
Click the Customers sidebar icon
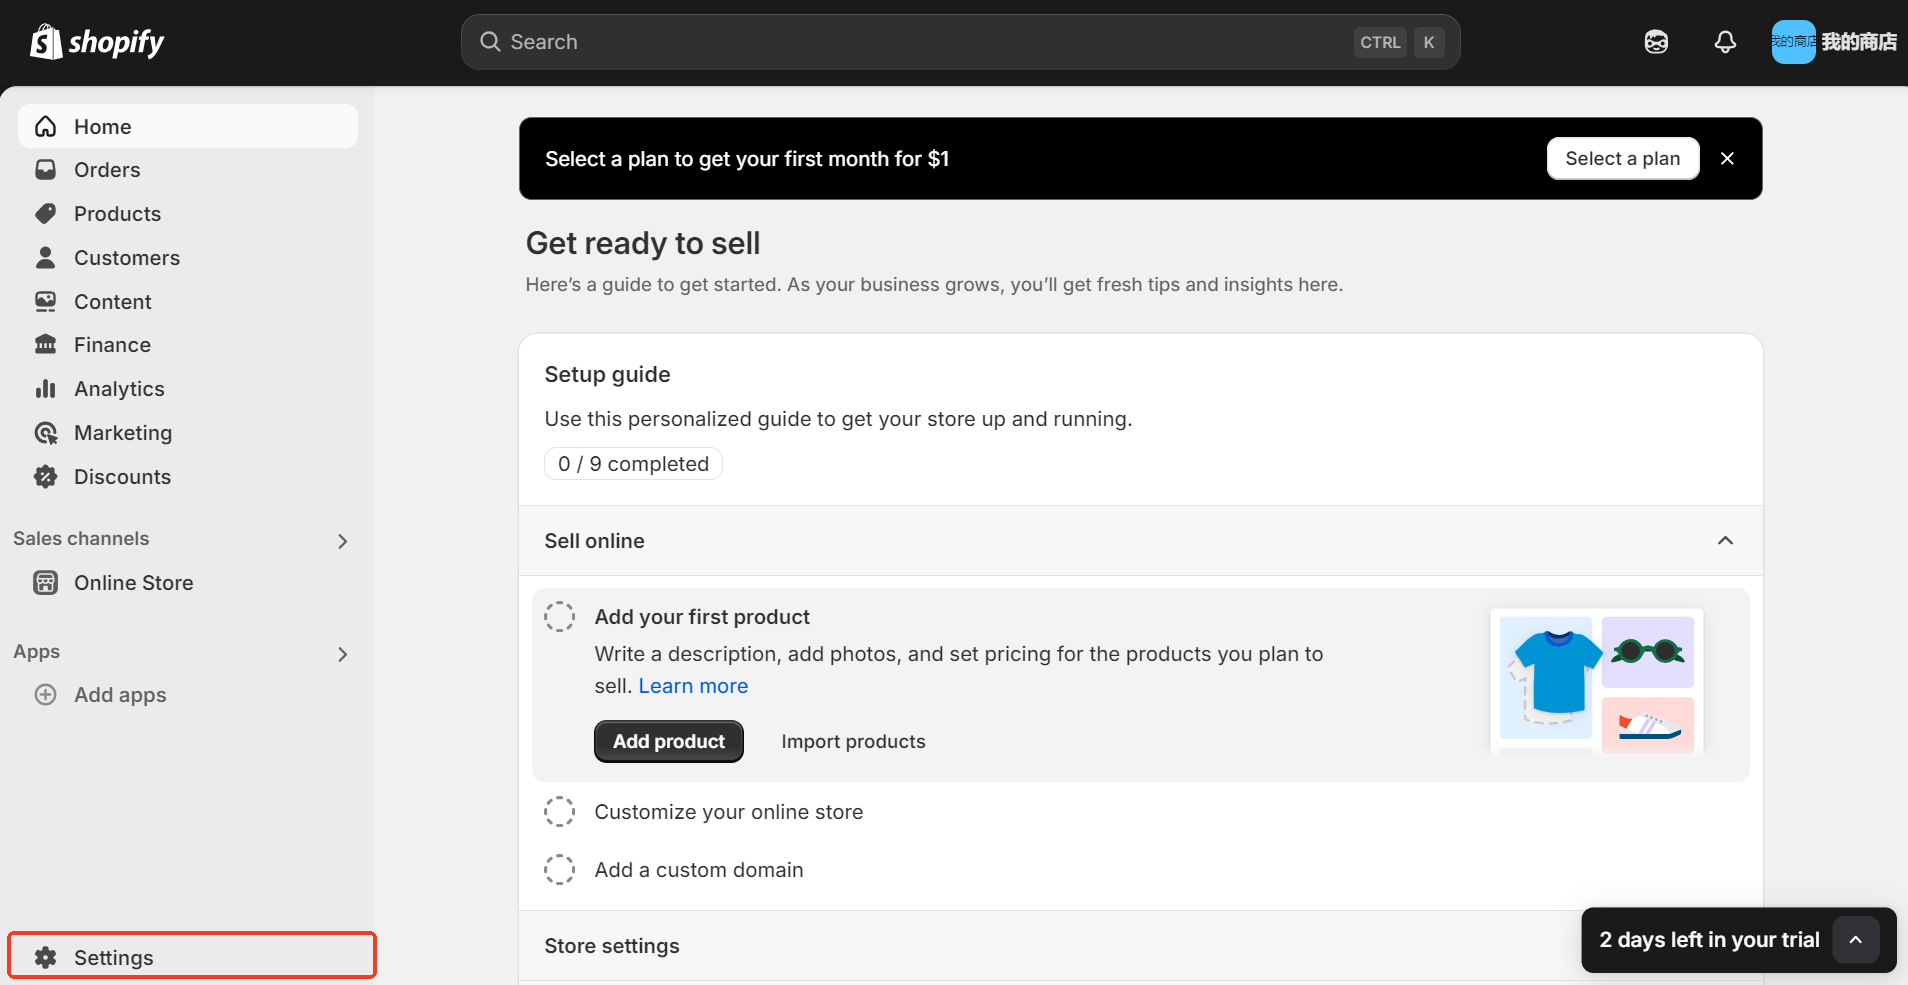point(46,257)
